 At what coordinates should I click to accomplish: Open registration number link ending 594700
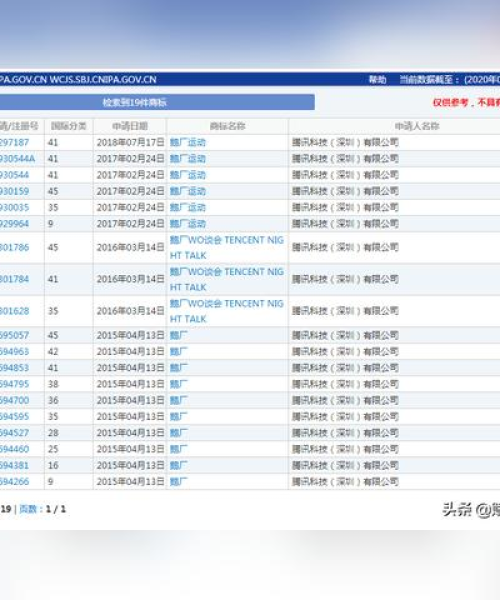14,400
